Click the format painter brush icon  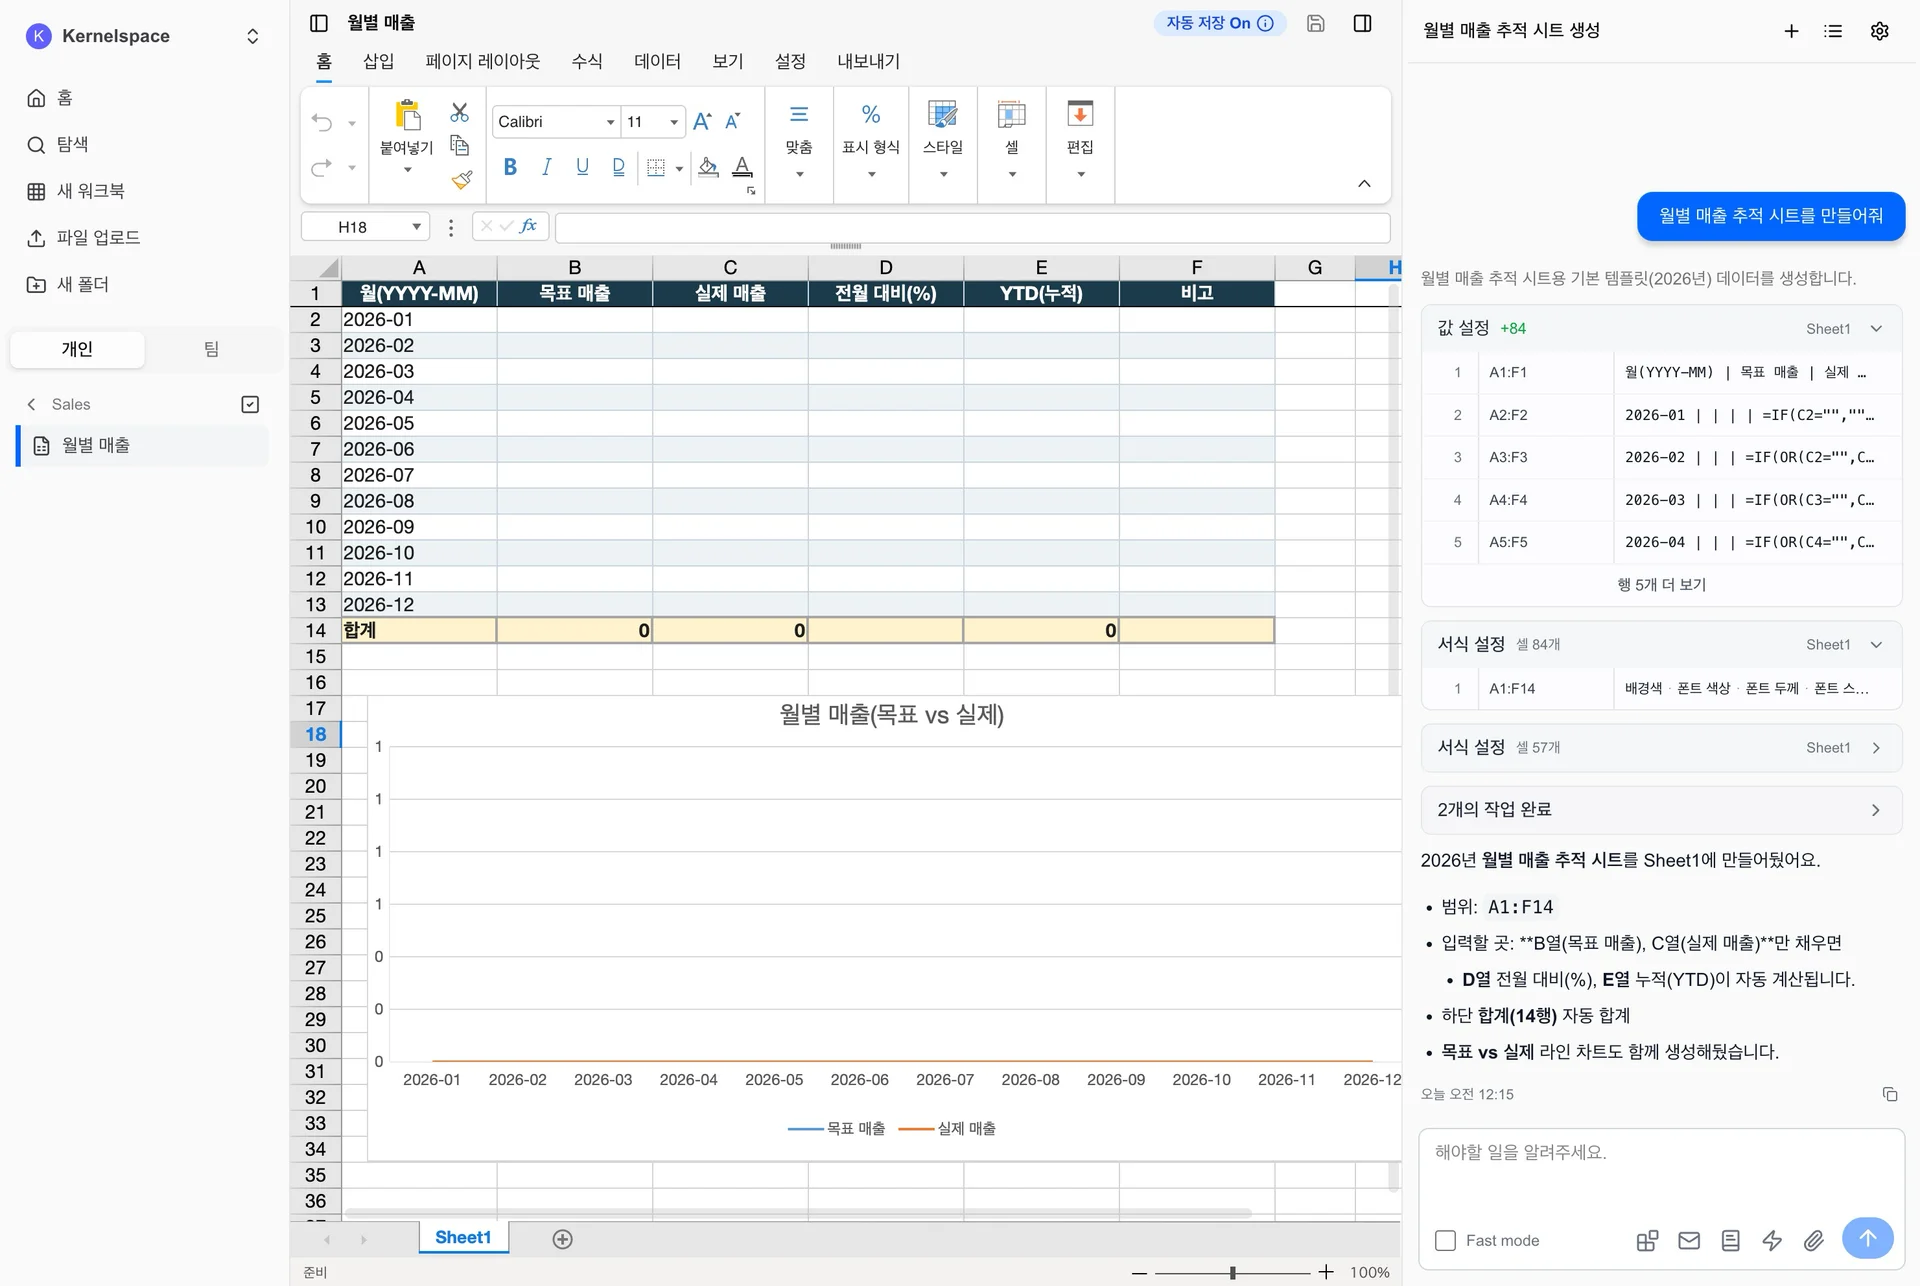point(461,180)
